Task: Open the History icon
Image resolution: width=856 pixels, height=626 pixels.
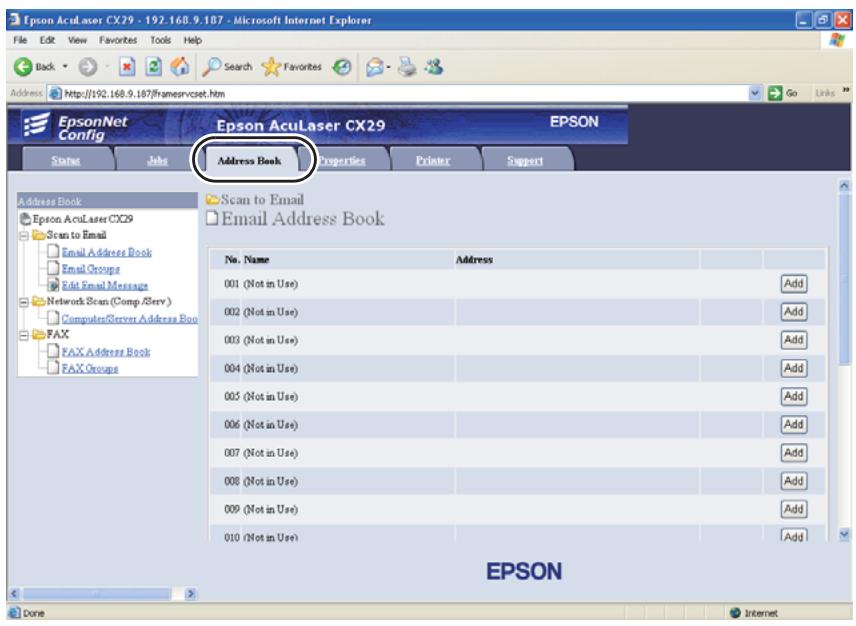Action: pyautogui.click(x=342, y=67)
